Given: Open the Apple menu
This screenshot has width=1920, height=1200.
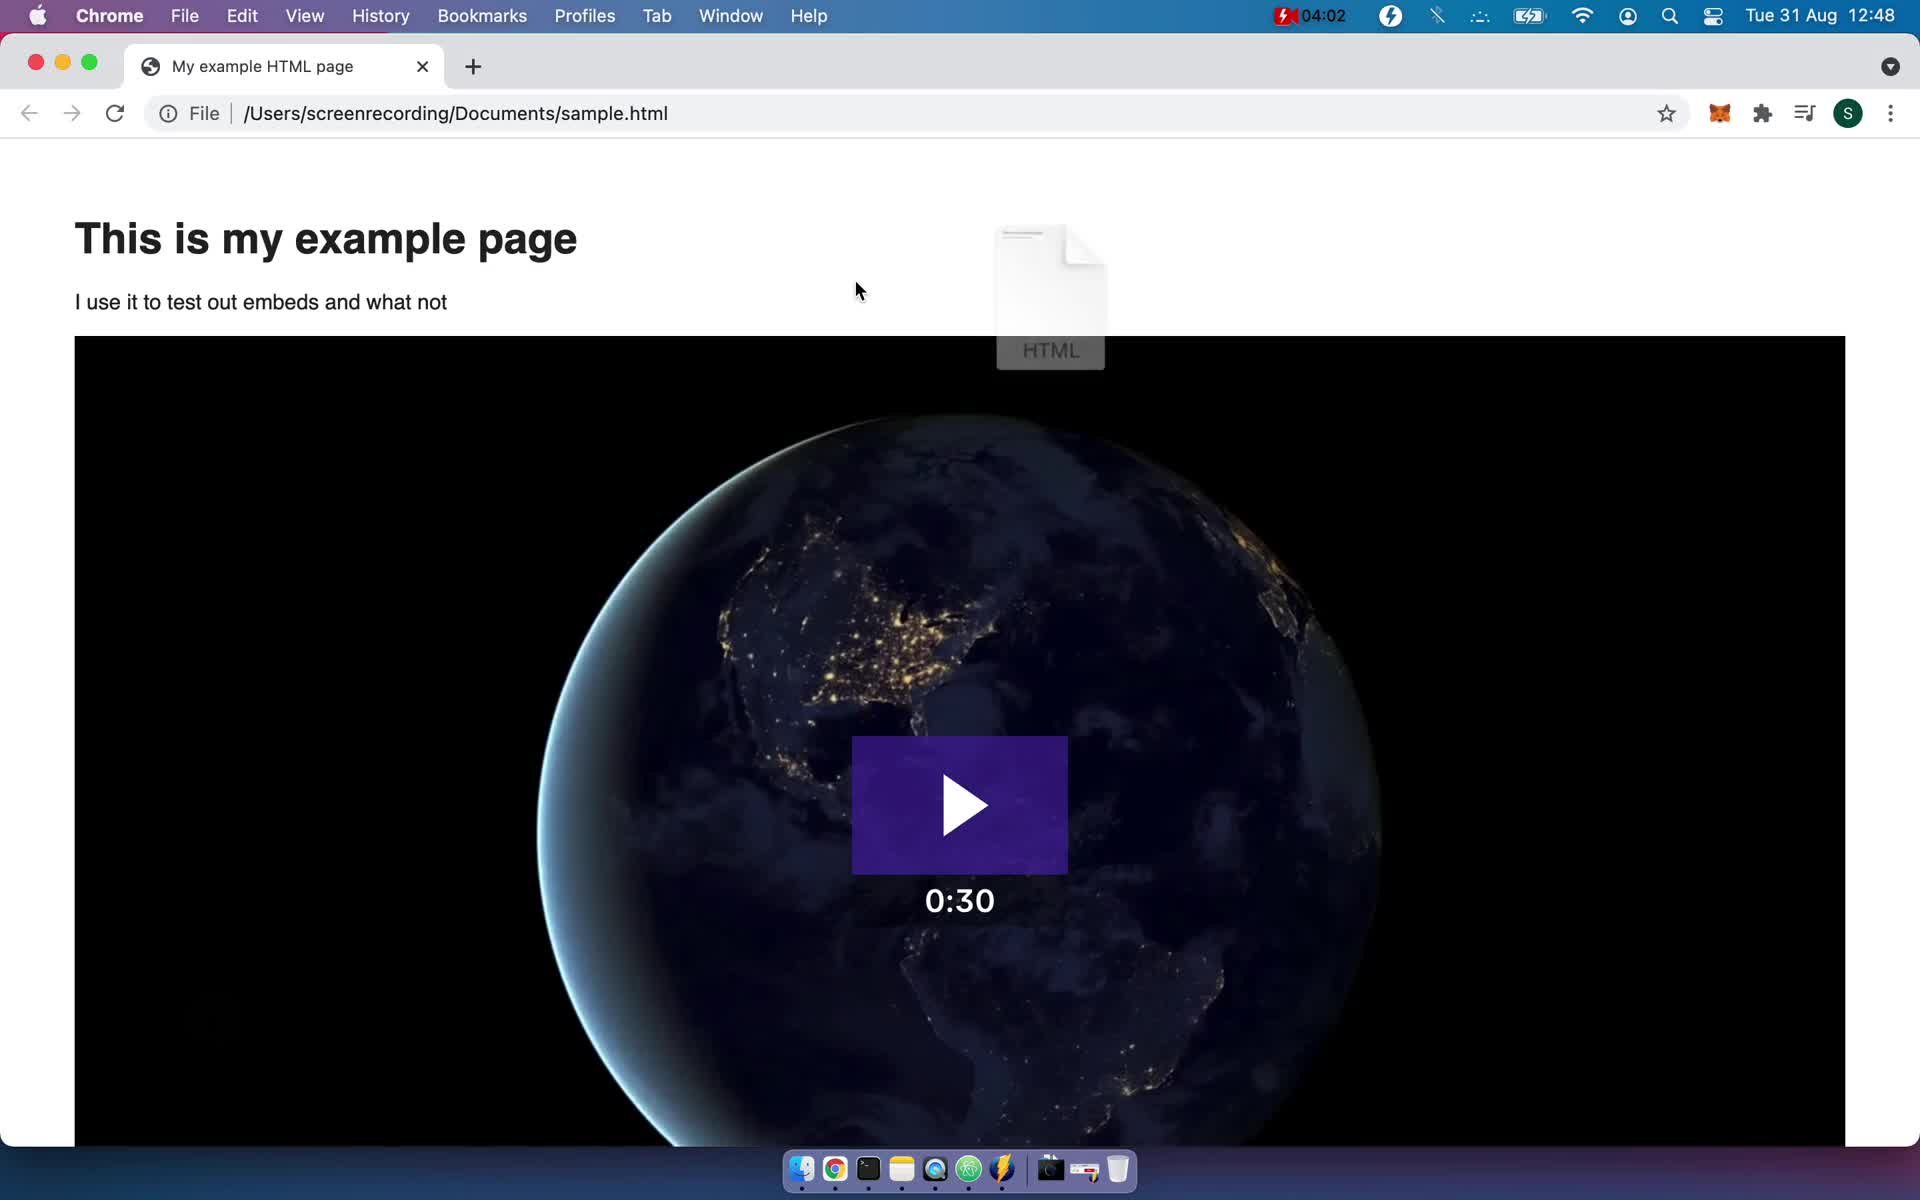Looking at the screenshot, I should pyautogui.click(x=37, y=16).
